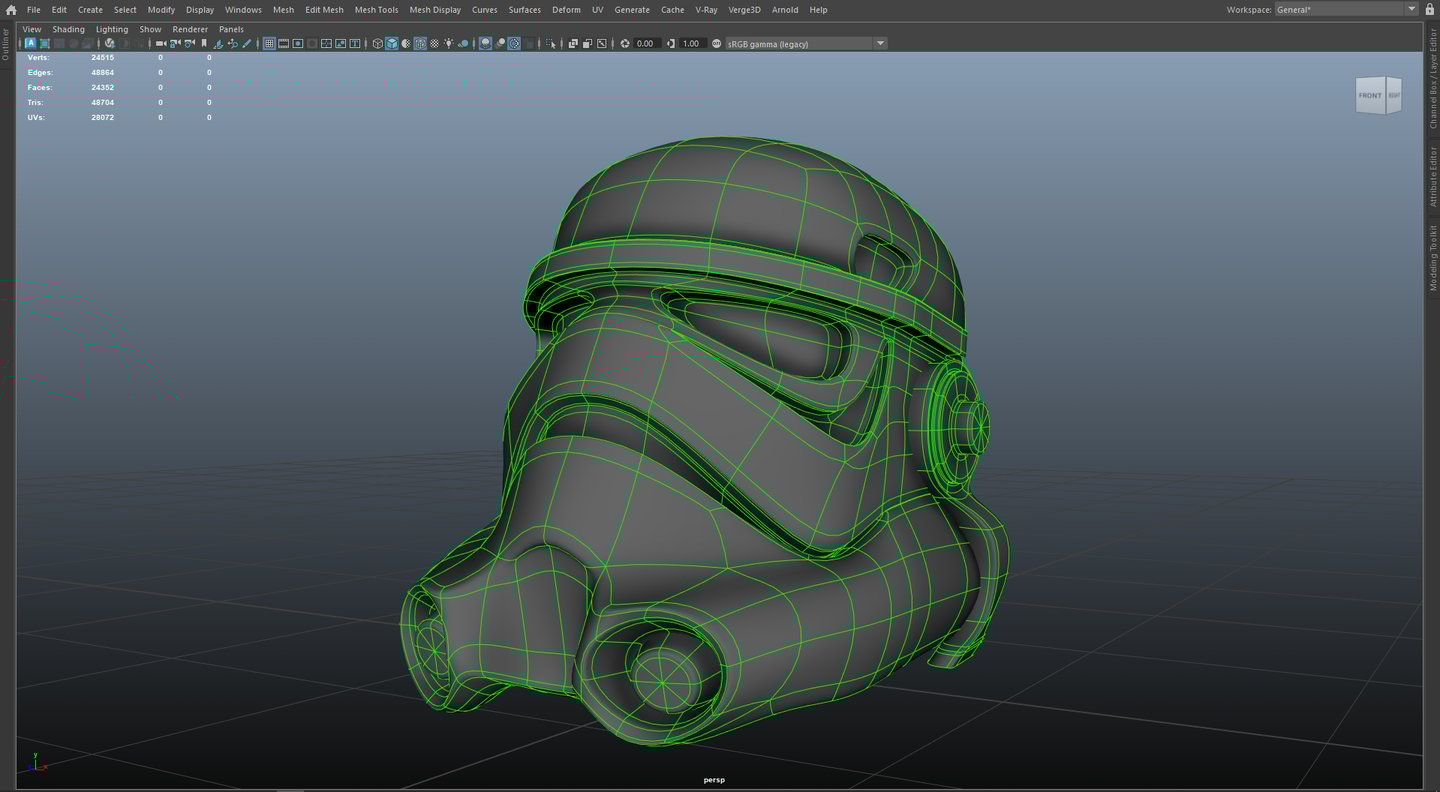Toggle the shadows icon
1440x792 pixels.
(463, 44)
